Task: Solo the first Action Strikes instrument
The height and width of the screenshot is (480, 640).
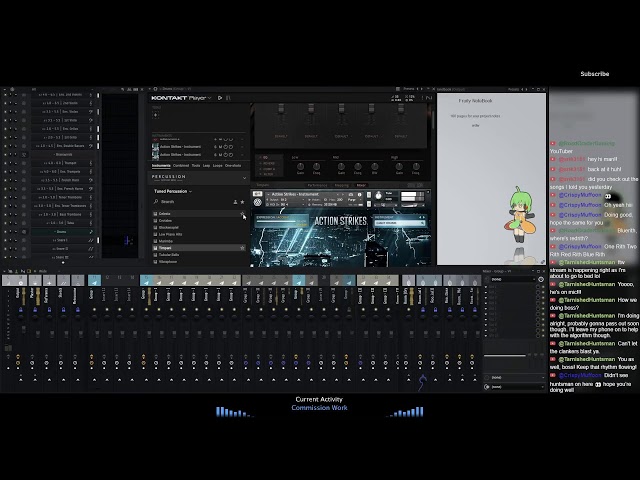Action: (216, 147)
